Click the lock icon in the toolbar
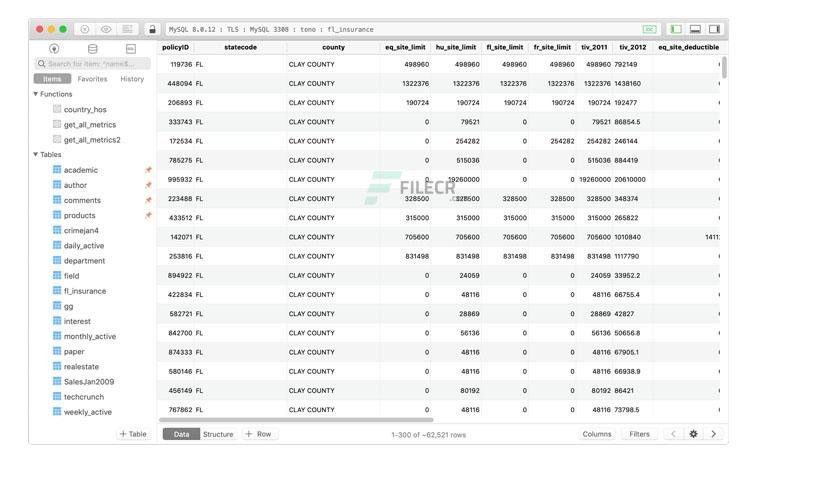Image resolution: width=836 pixels, height=484 pixels. tap(152, 29)
